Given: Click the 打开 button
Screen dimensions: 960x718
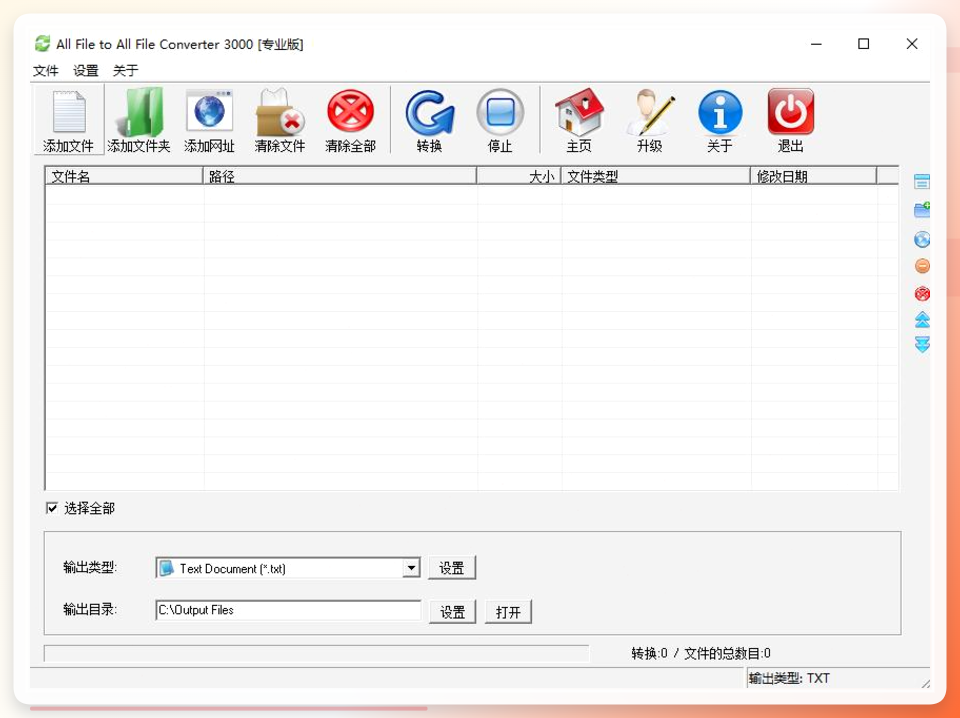Looking at the screenshot, I should tap(508, 612).
